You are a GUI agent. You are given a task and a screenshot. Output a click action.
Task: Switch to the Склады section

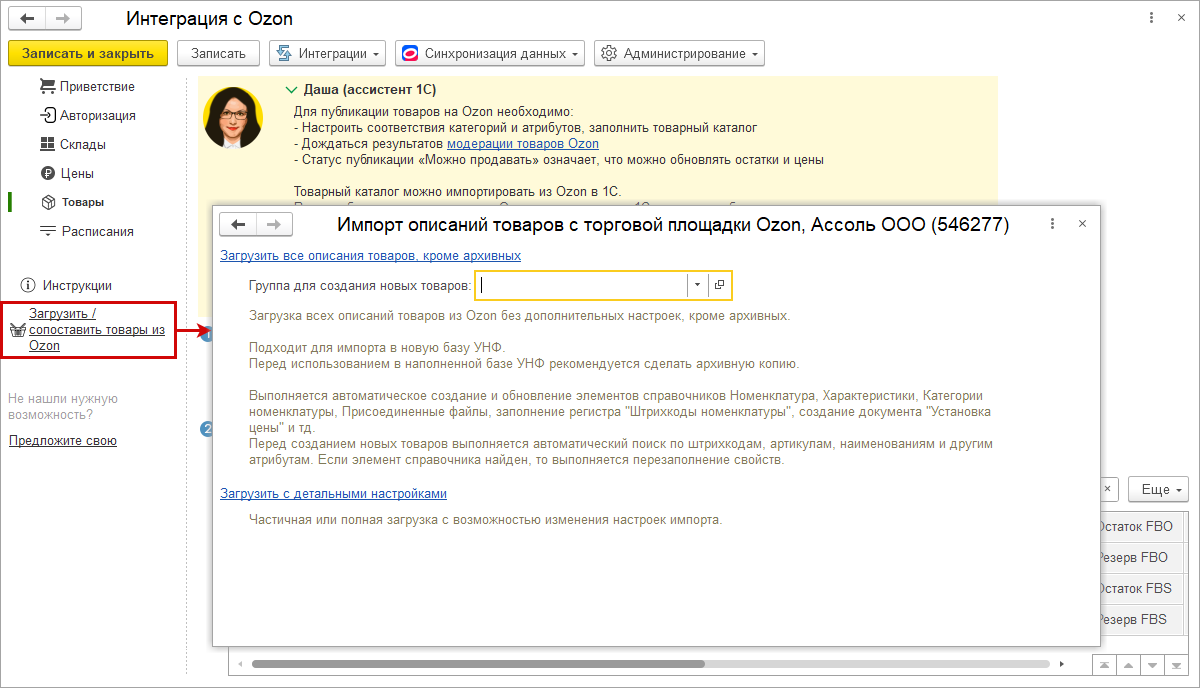coord(82,145)
